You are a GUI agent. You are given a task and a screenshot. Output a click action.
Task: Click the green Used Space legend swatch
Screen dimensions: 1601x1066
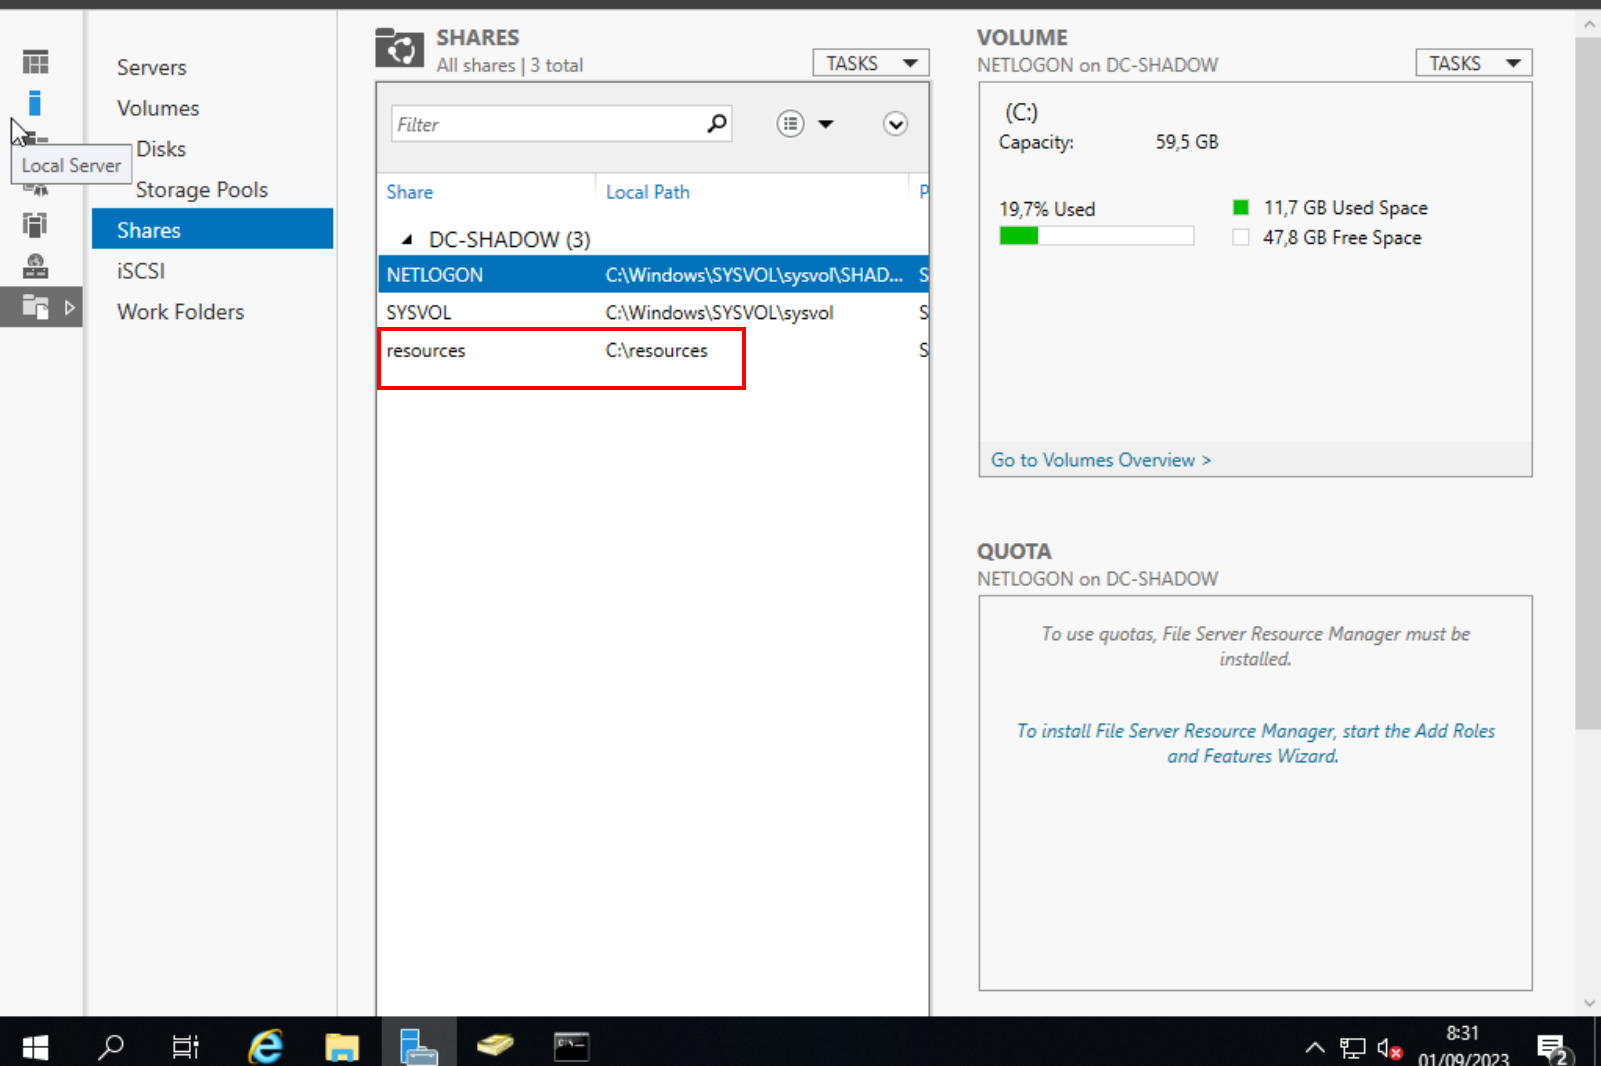(x=1241, y=208)
